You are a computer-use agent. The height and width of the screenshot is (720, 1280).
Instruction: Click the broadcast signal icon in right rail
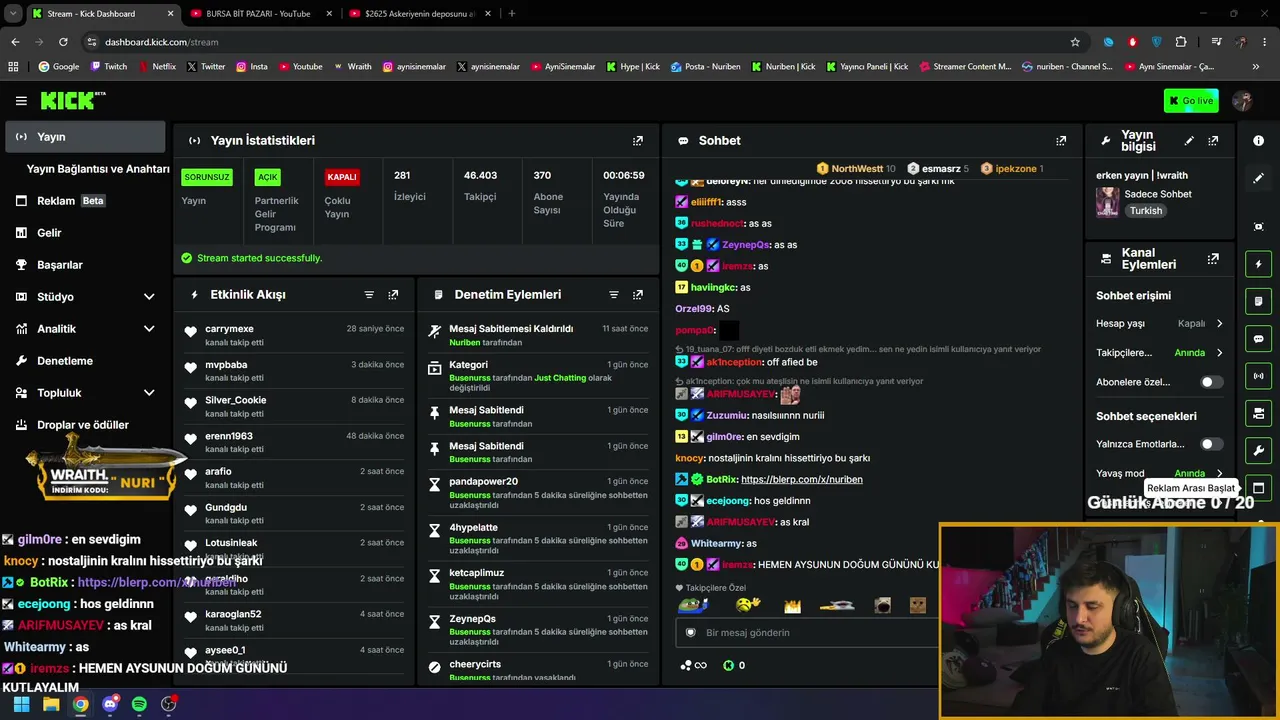click(x=1259, y=376)
